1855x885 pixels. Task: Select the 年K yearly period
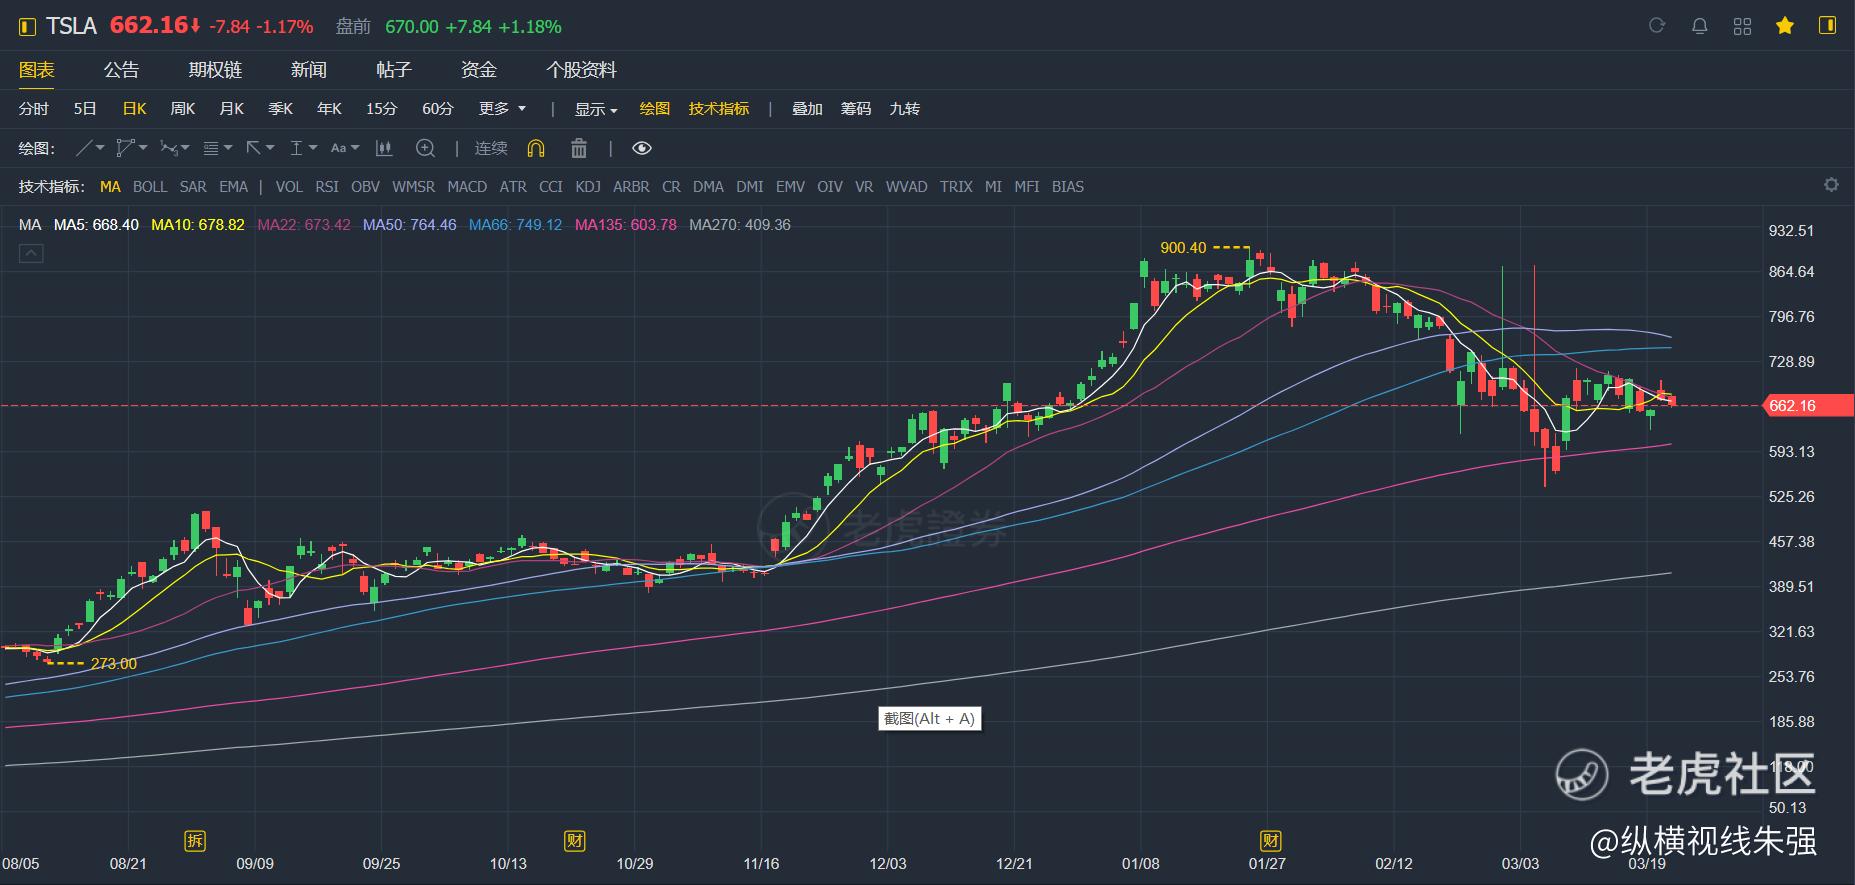pos(330,109)
